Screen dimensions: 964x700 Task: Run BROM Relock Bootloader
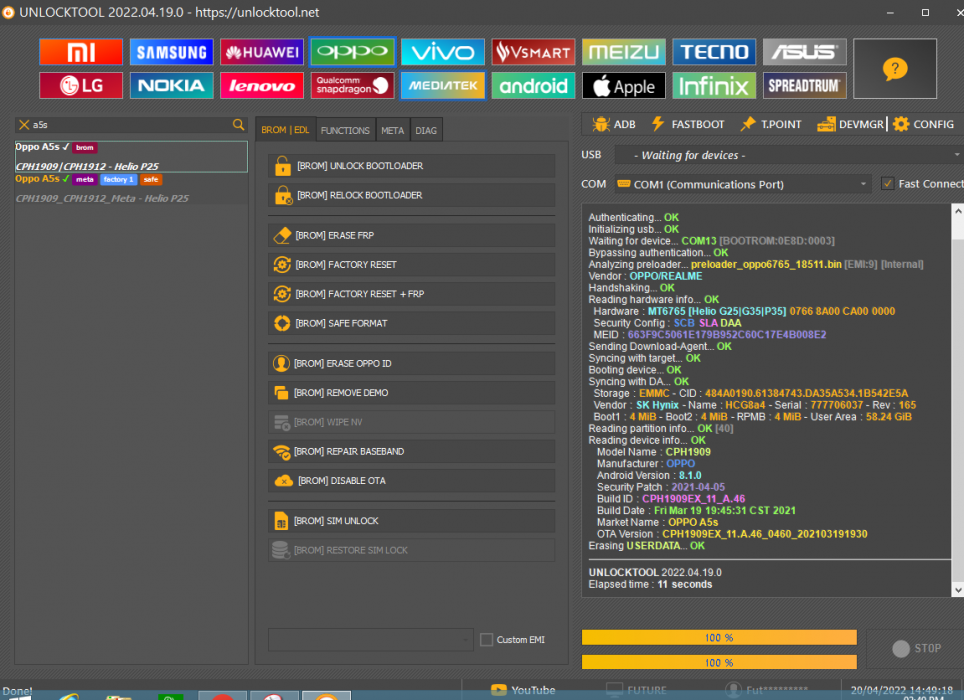point(411,195)
